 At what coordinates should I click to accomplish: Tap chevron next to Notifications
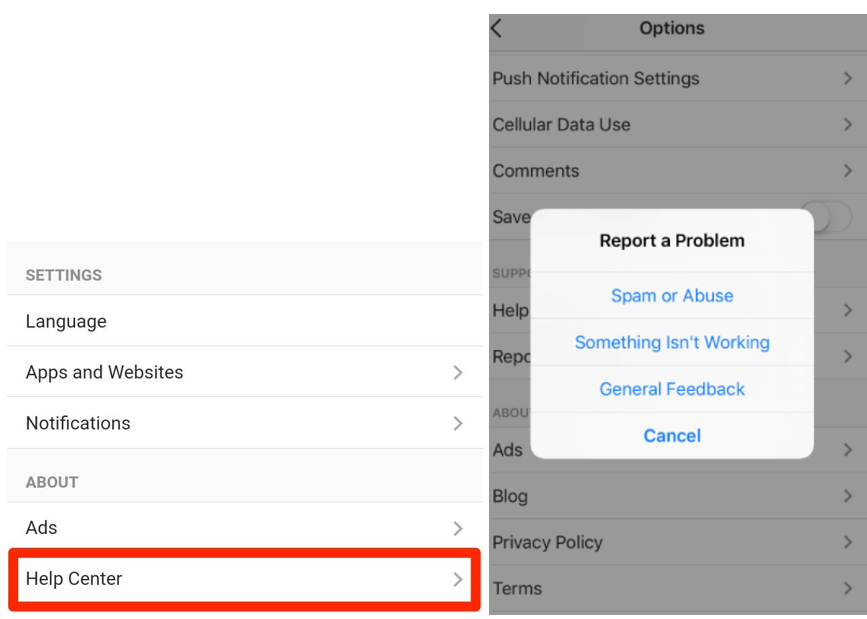pos(458,423)
